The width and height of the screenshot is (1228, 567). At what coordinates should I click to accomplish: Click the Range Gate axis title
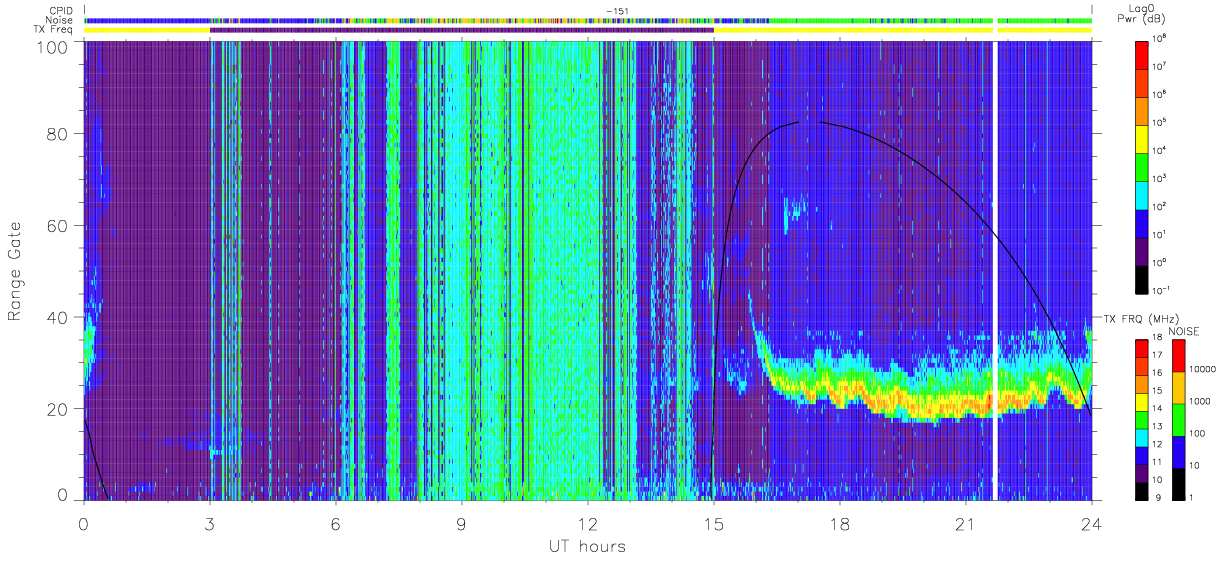coord(16,273)
